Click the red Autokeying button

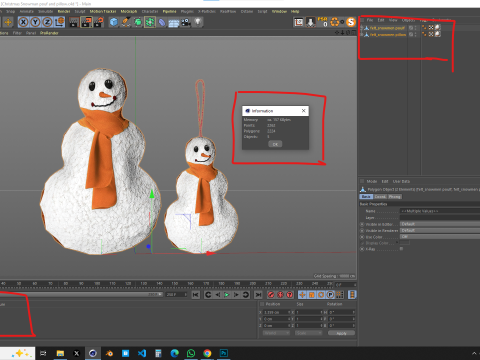coord(280,295)
